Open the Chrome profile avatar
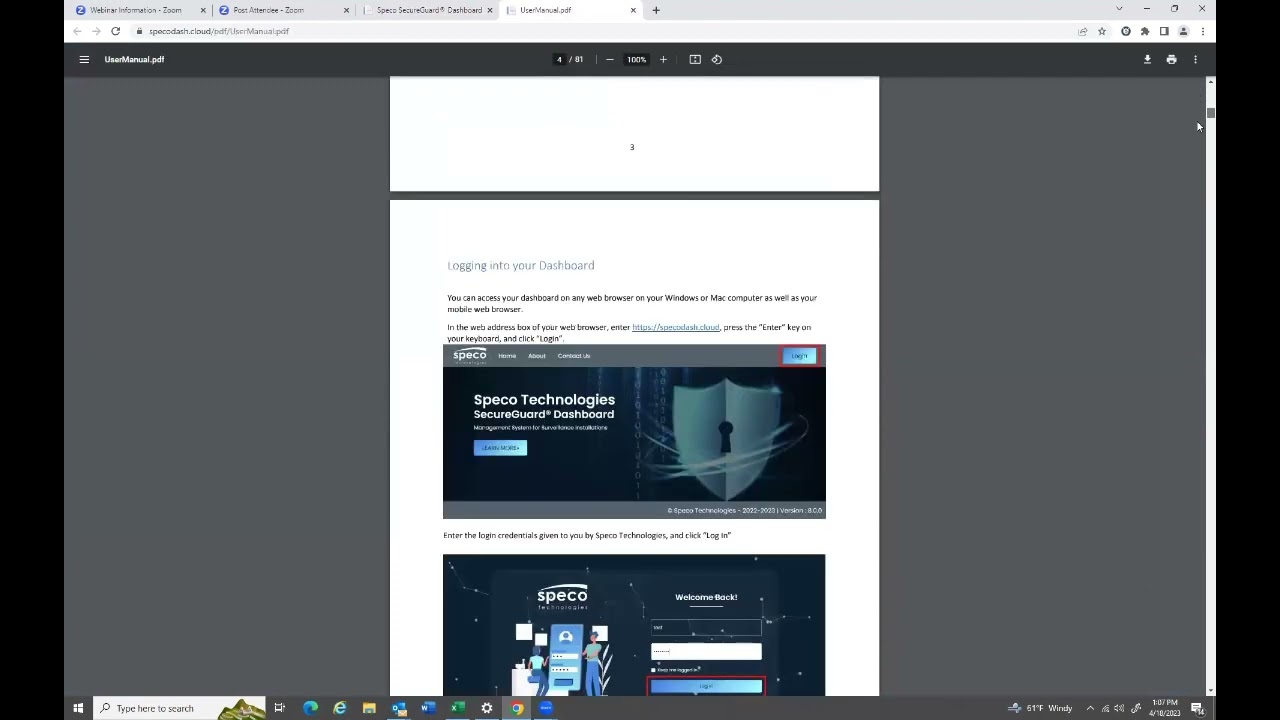The width and height of the screenshot is (1280, 720). coord(1183,31)
